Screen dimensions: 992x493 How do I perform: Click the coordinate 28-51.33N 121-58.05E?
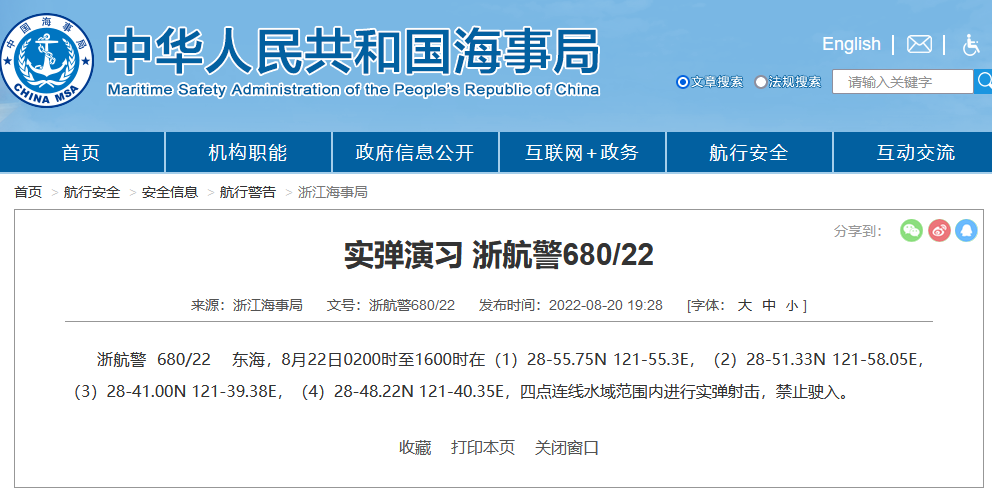pyautogui.click(x=831, y=360)
